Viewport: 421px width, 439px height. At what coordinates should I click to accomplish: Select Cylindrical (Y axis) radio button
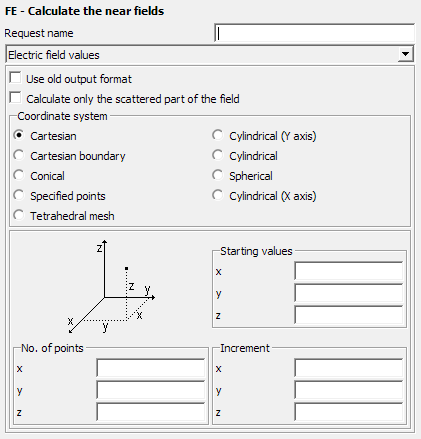pyautogui.click(x=218, y=135)
